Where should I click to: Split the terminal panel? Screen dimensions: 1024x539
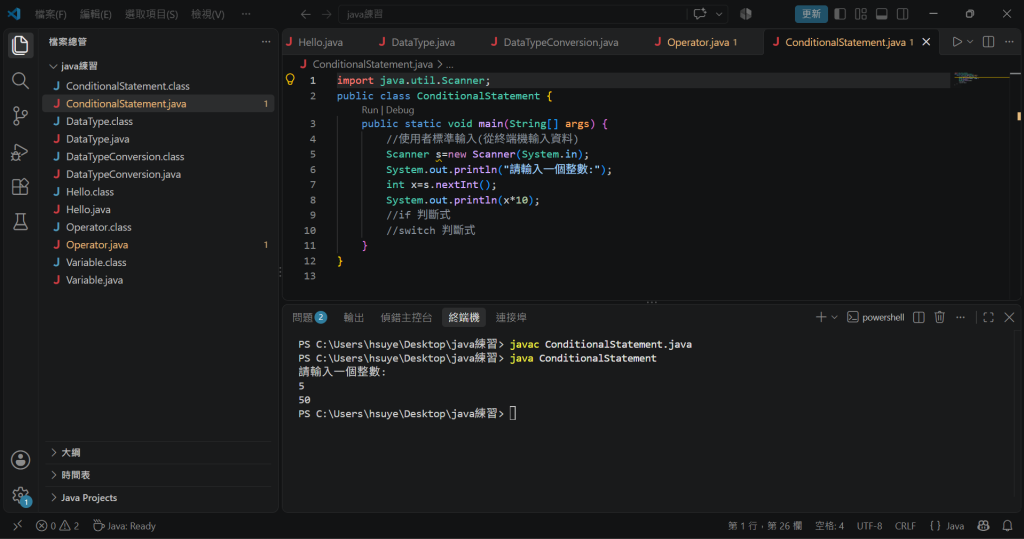[x=919, y=318]
